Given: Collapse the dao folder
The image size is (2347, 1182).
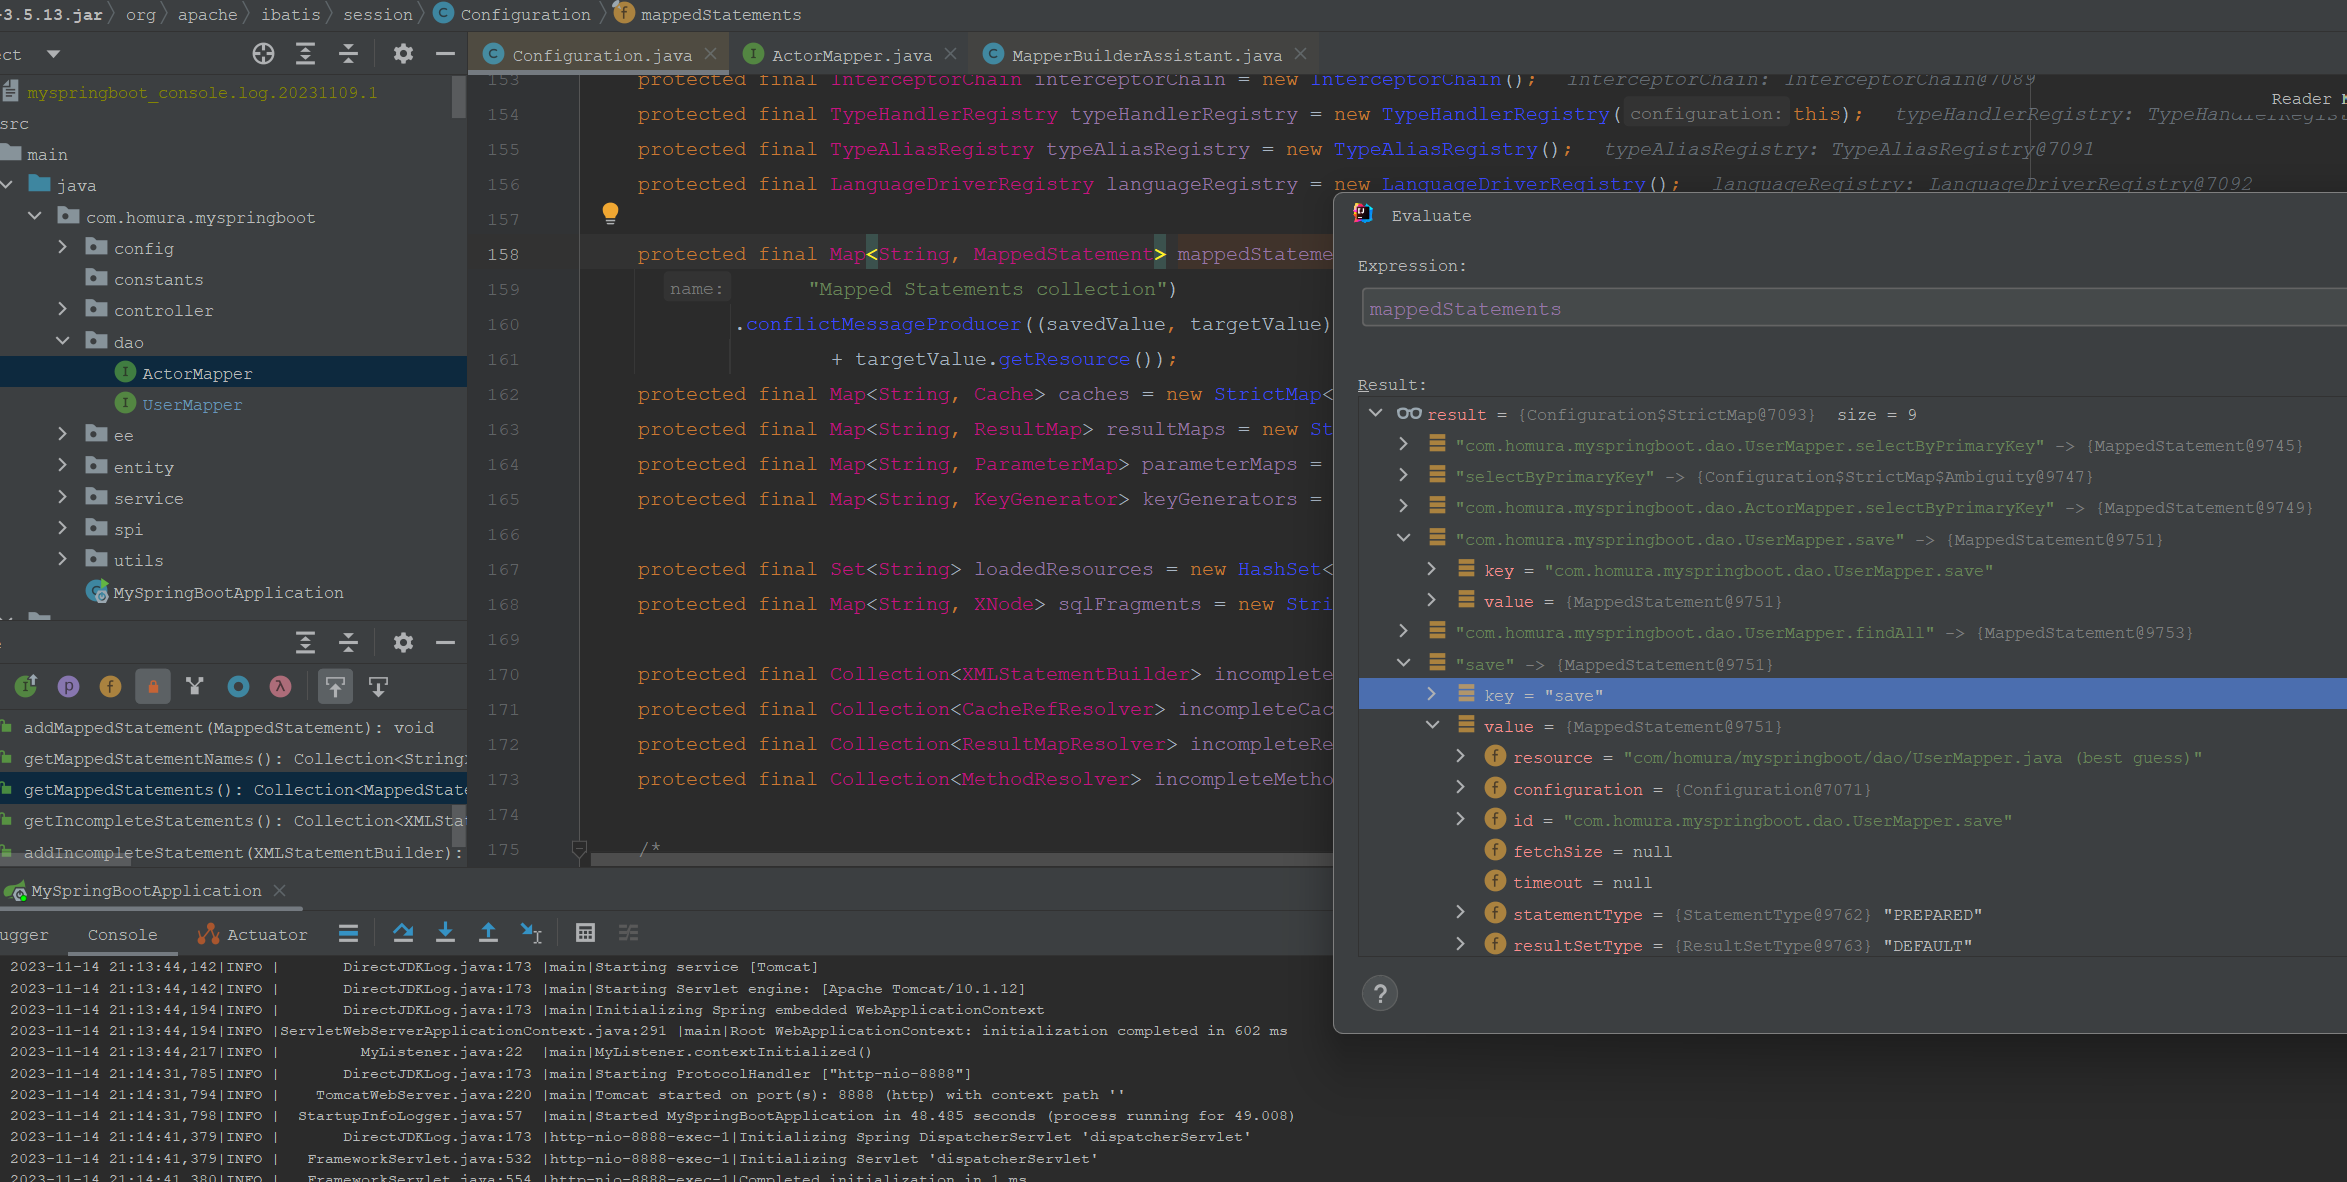Looking at the screenshot, I should pos(63,342).
